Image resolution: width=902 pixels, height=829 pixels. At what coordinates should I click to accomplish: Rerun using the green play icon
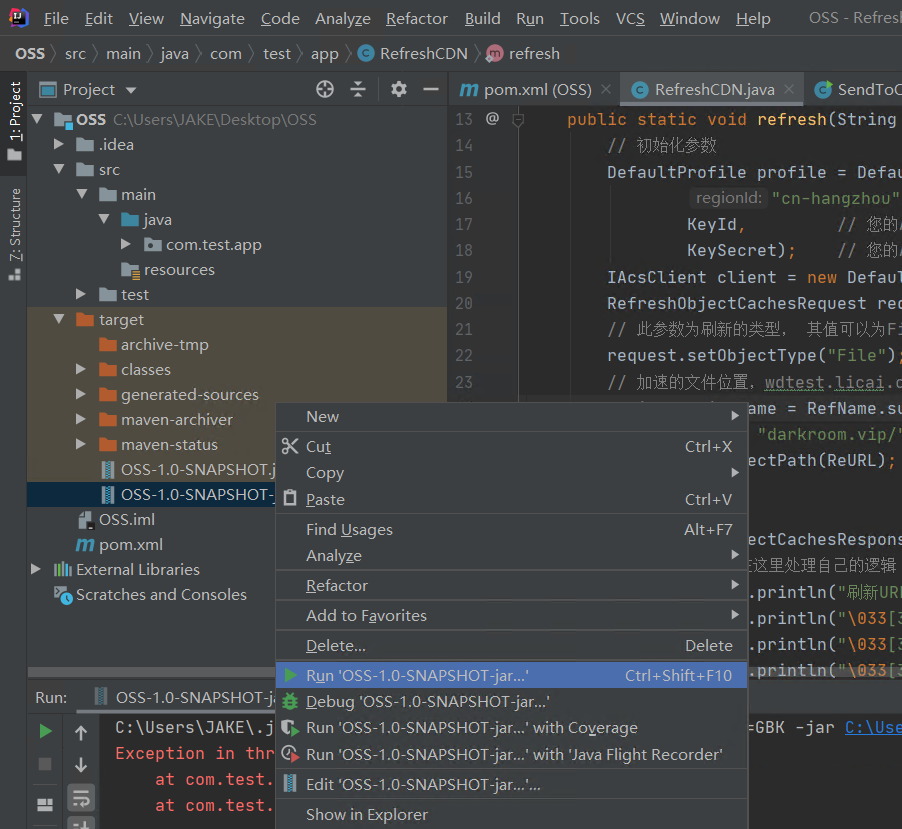(45, 731)
